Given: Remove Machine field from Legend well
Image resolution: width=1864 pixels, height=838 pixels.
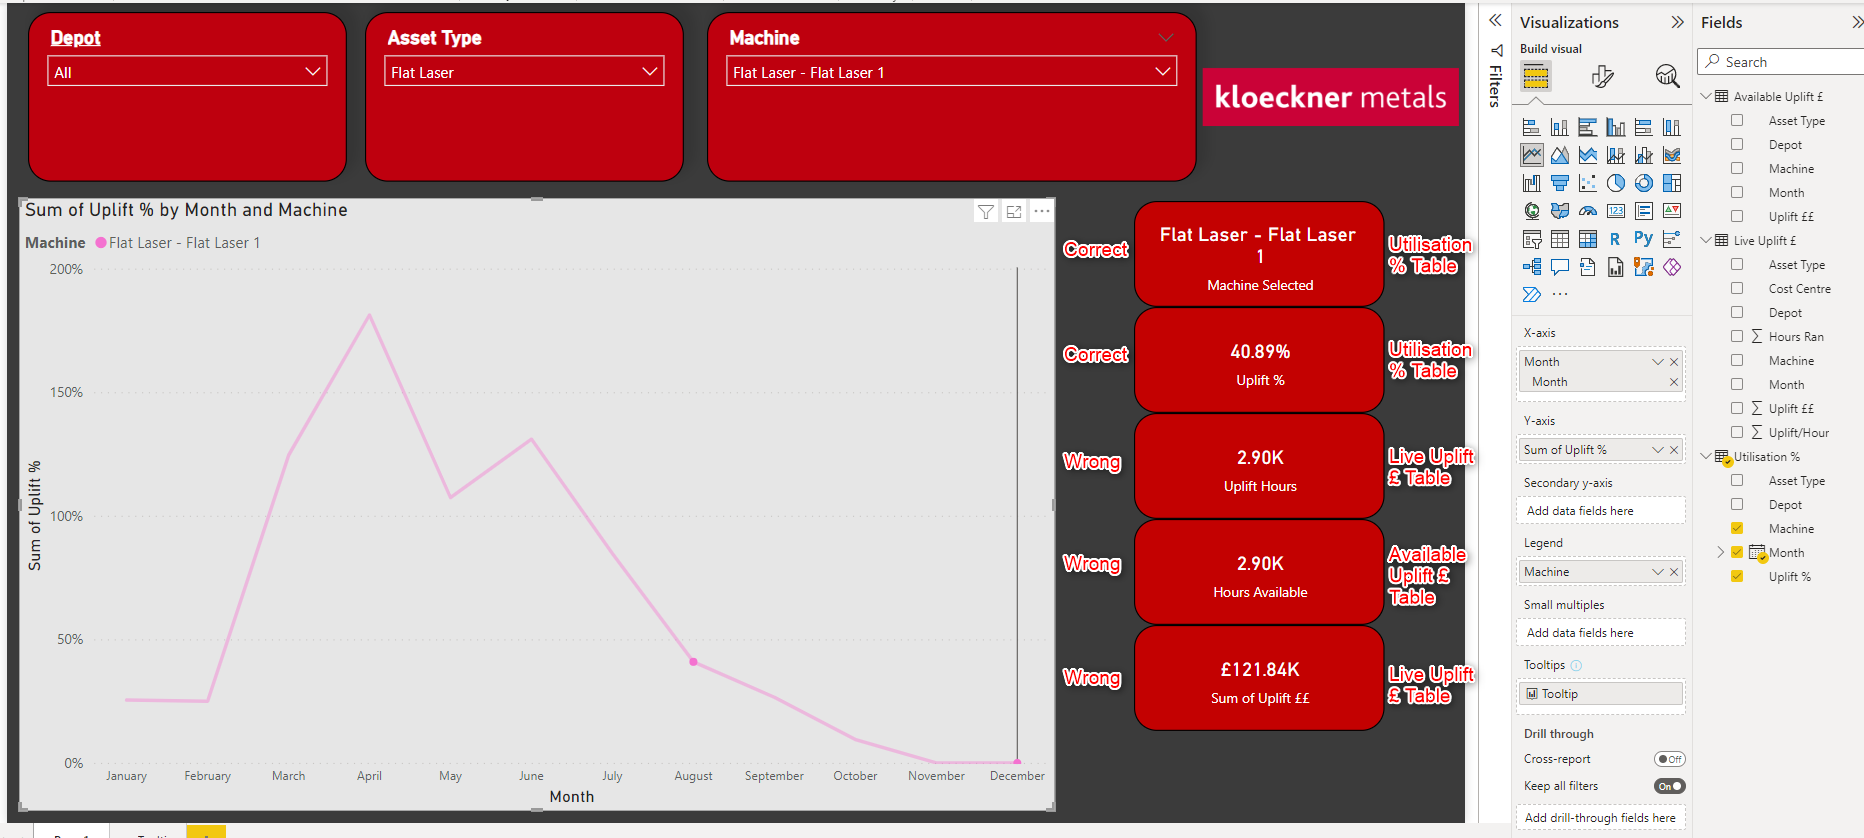Looking at the screenshot, I should coord(1674,572).
